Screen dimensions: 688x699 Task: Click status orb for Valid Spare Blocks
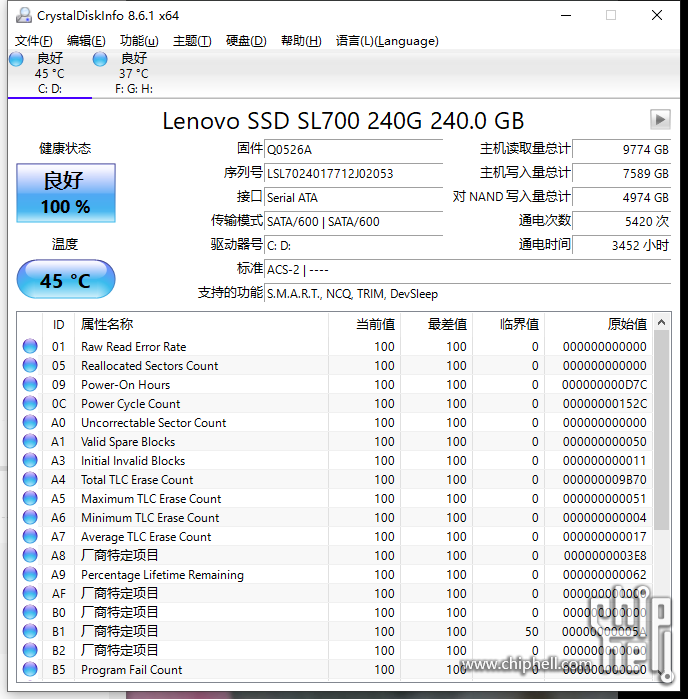30,441
